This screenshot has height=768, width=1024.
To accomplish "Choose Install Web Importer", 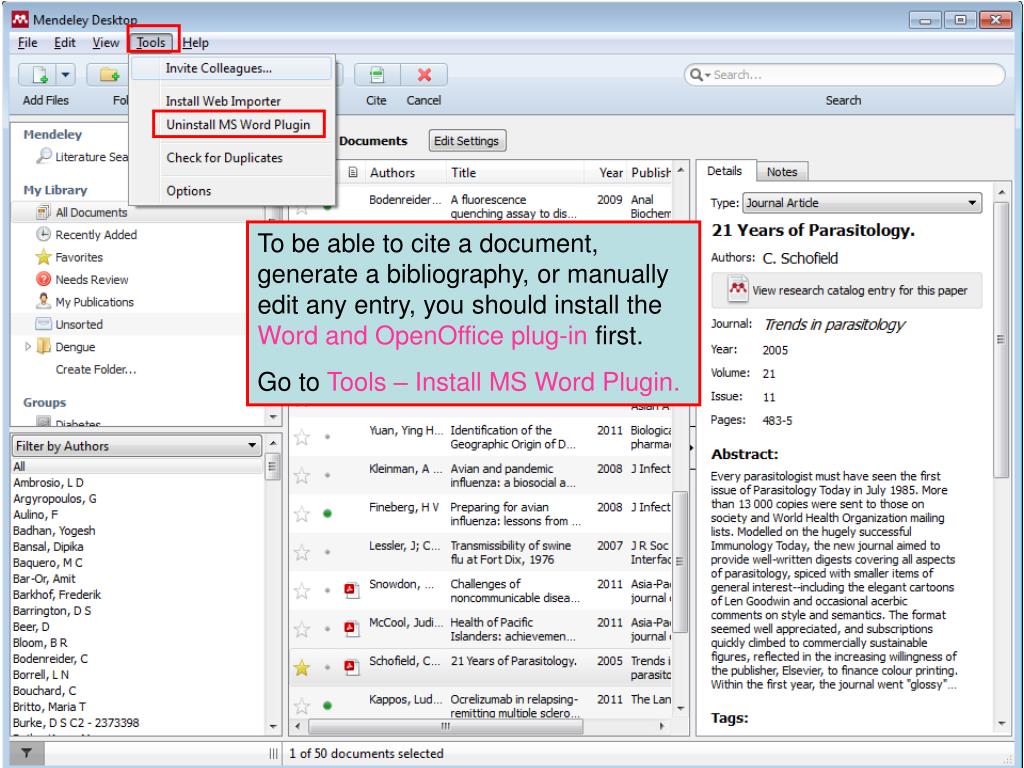I will click(x=223, y=101).
